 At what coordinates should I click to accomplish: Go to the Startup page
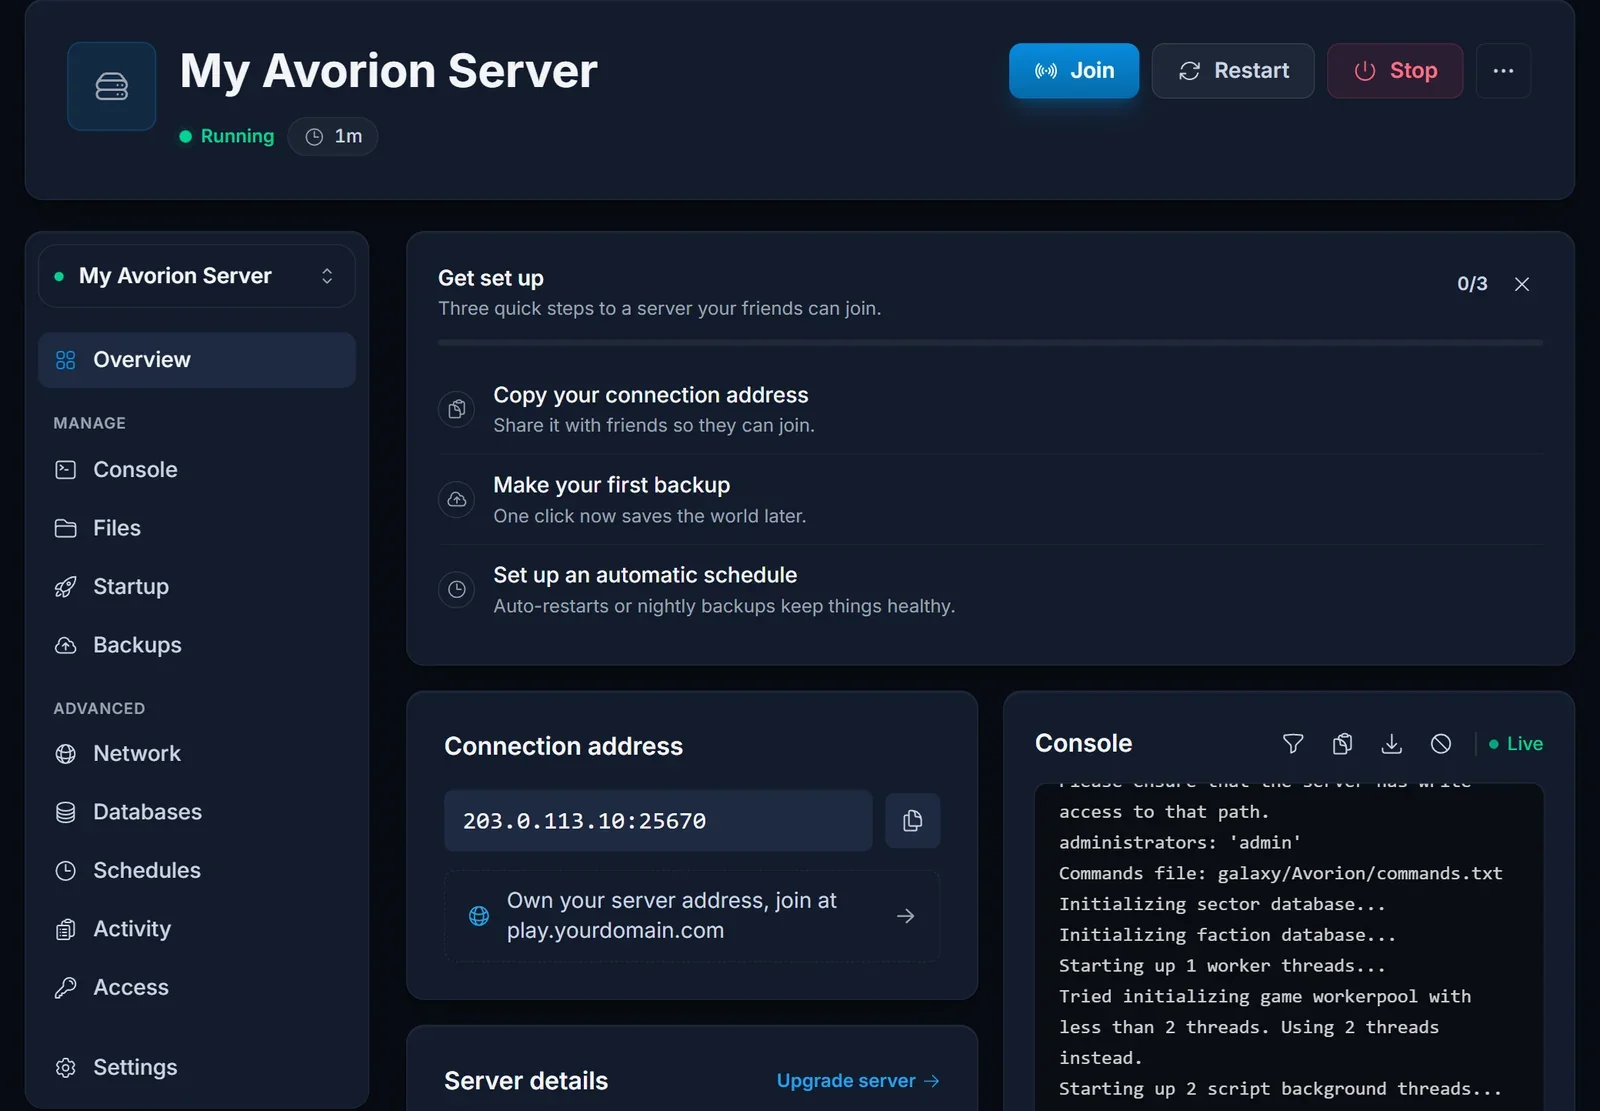coord(197,587)
